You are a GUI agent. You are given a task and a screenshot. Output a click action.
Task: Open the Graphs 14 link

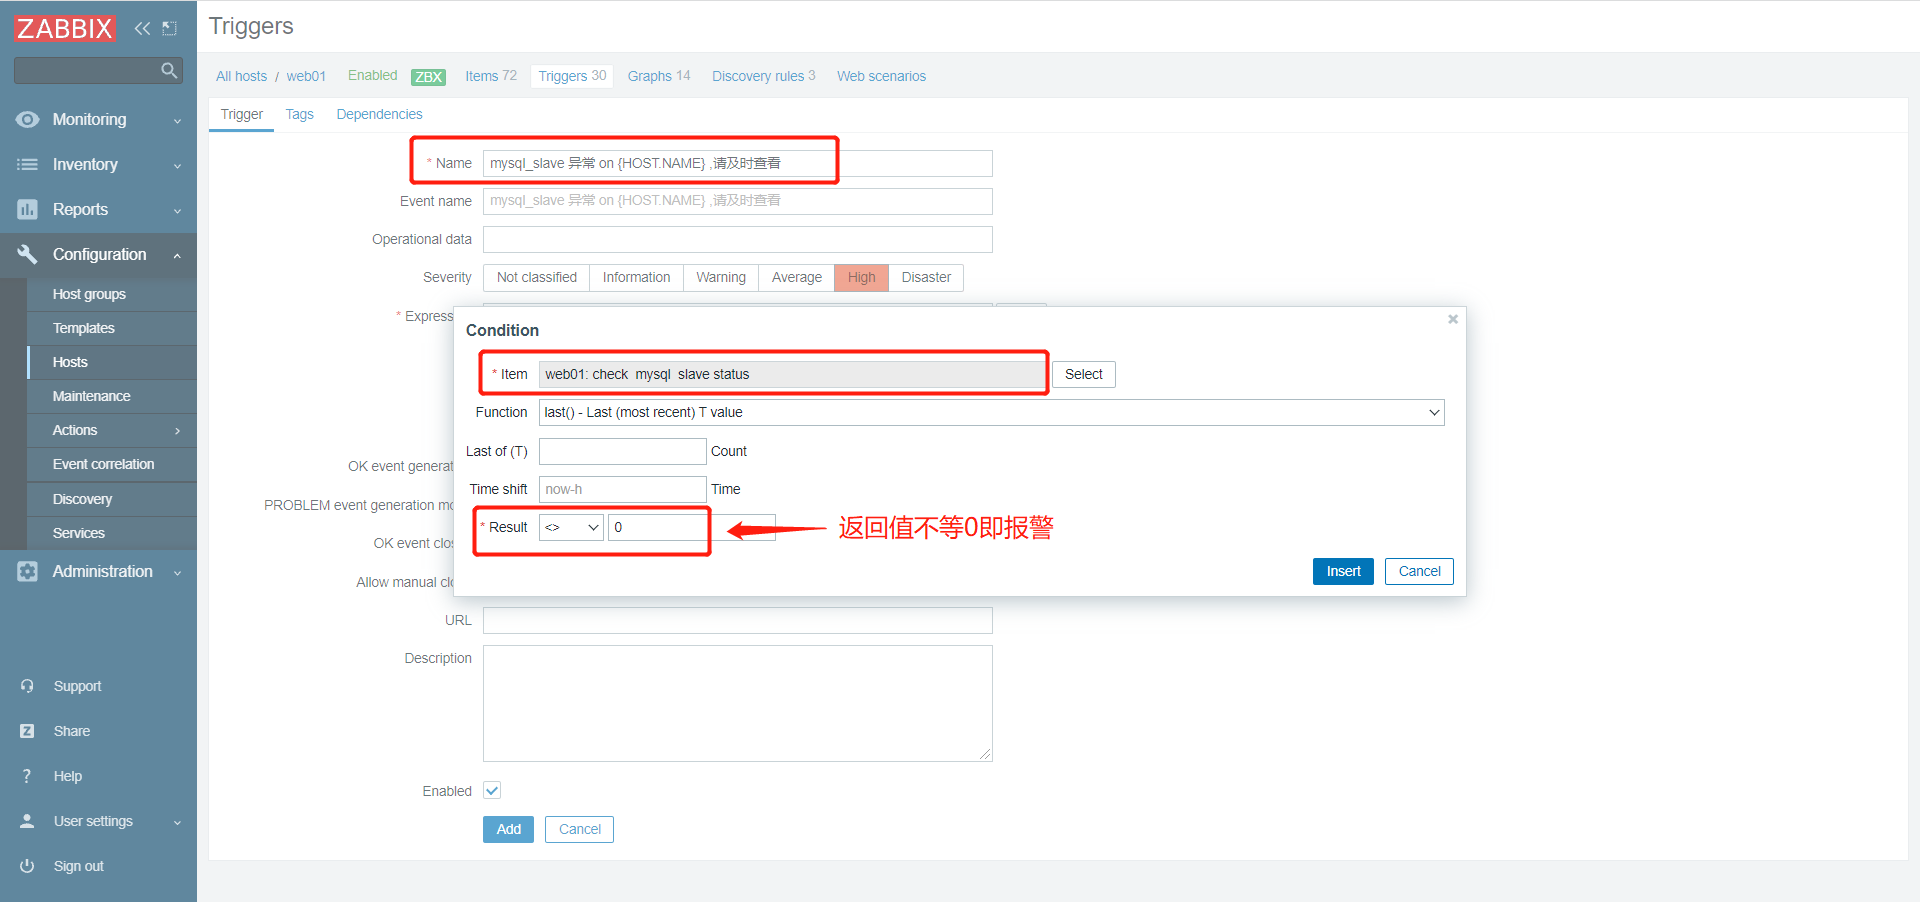(x=658, y=76)
